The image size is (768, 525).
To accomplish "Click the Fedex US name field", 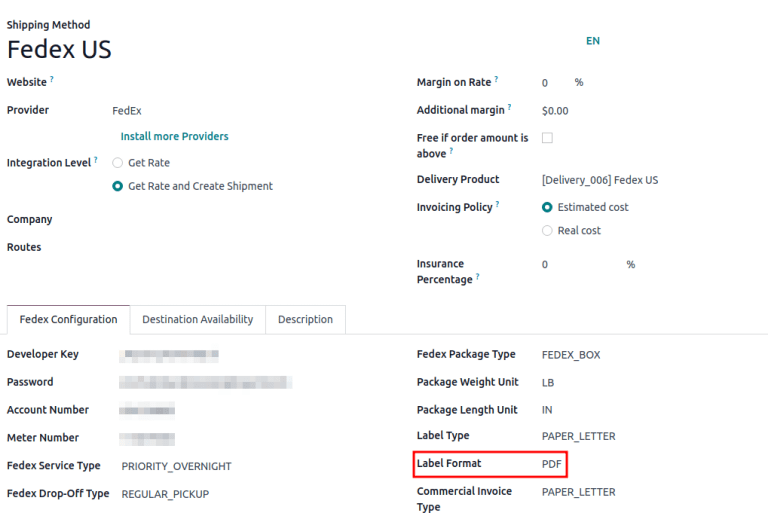I will tap(60, 50).
